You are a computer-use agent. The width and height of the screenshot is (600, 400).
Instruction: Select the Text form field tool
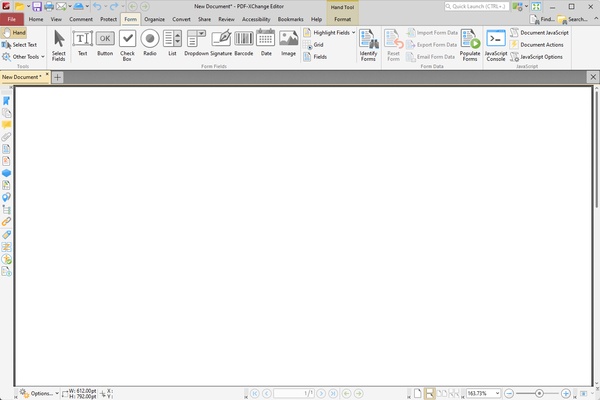pyautogui.click(x=83, y=43)
